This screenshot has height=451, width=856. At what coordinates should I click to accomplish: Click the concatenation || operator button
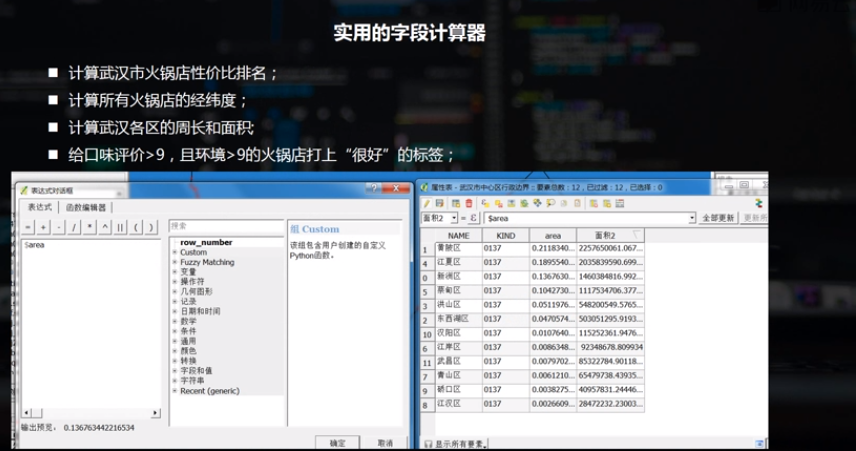coord(120,227)
